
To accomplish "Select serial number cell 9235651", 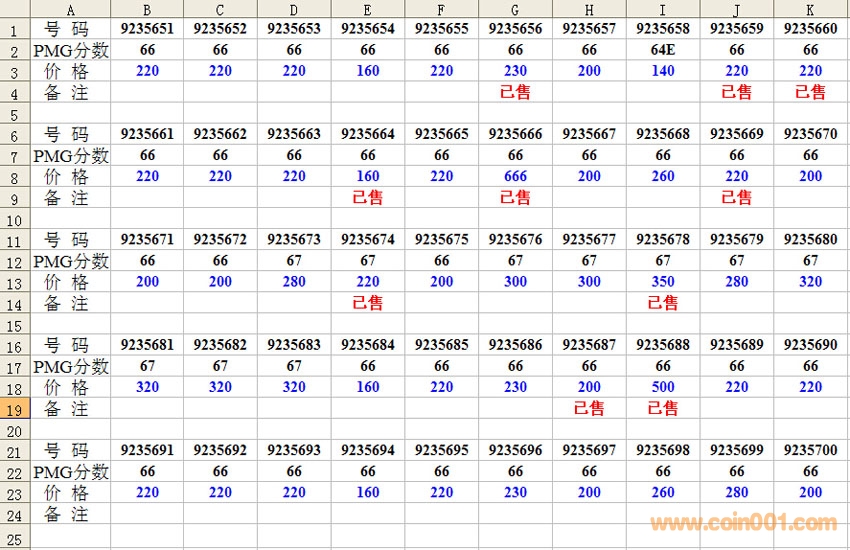I will click(x=147, y=29).
